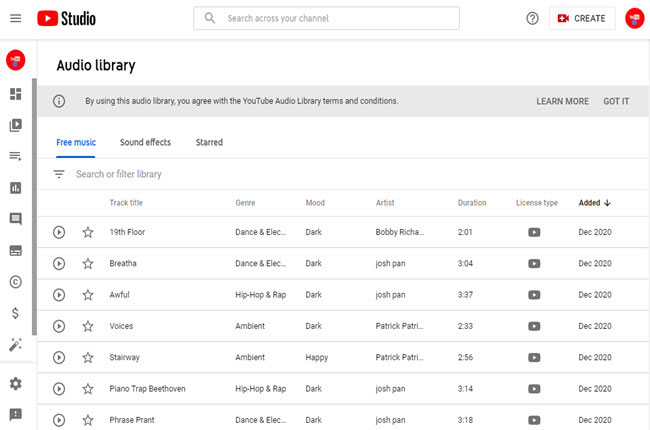Star the Awful track

point(88,295)
